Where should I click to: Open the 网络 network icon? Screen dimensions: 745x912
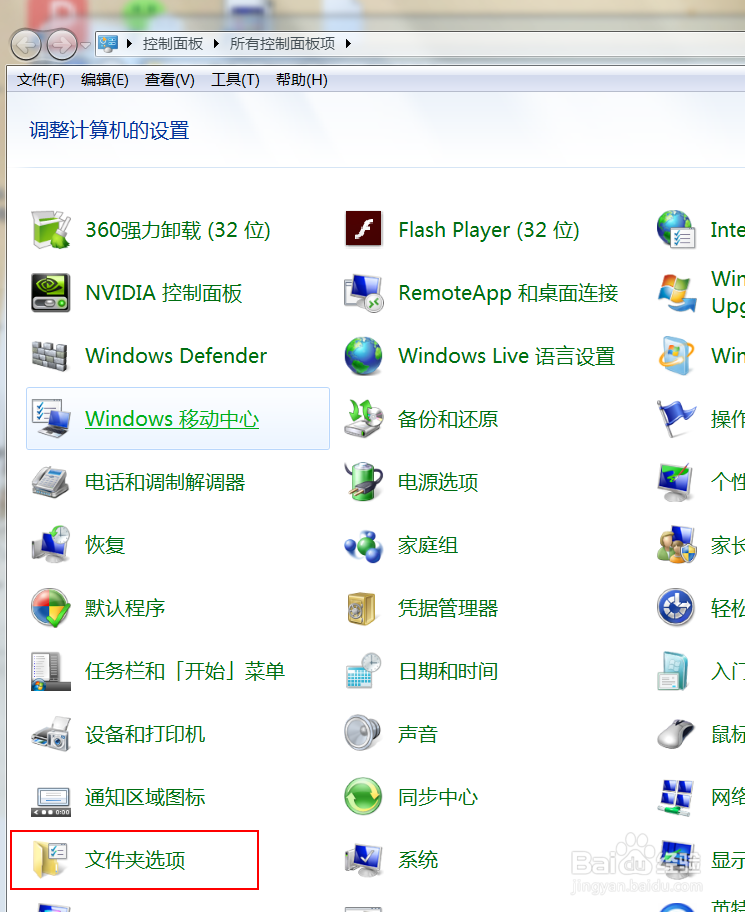pos(676,797)
